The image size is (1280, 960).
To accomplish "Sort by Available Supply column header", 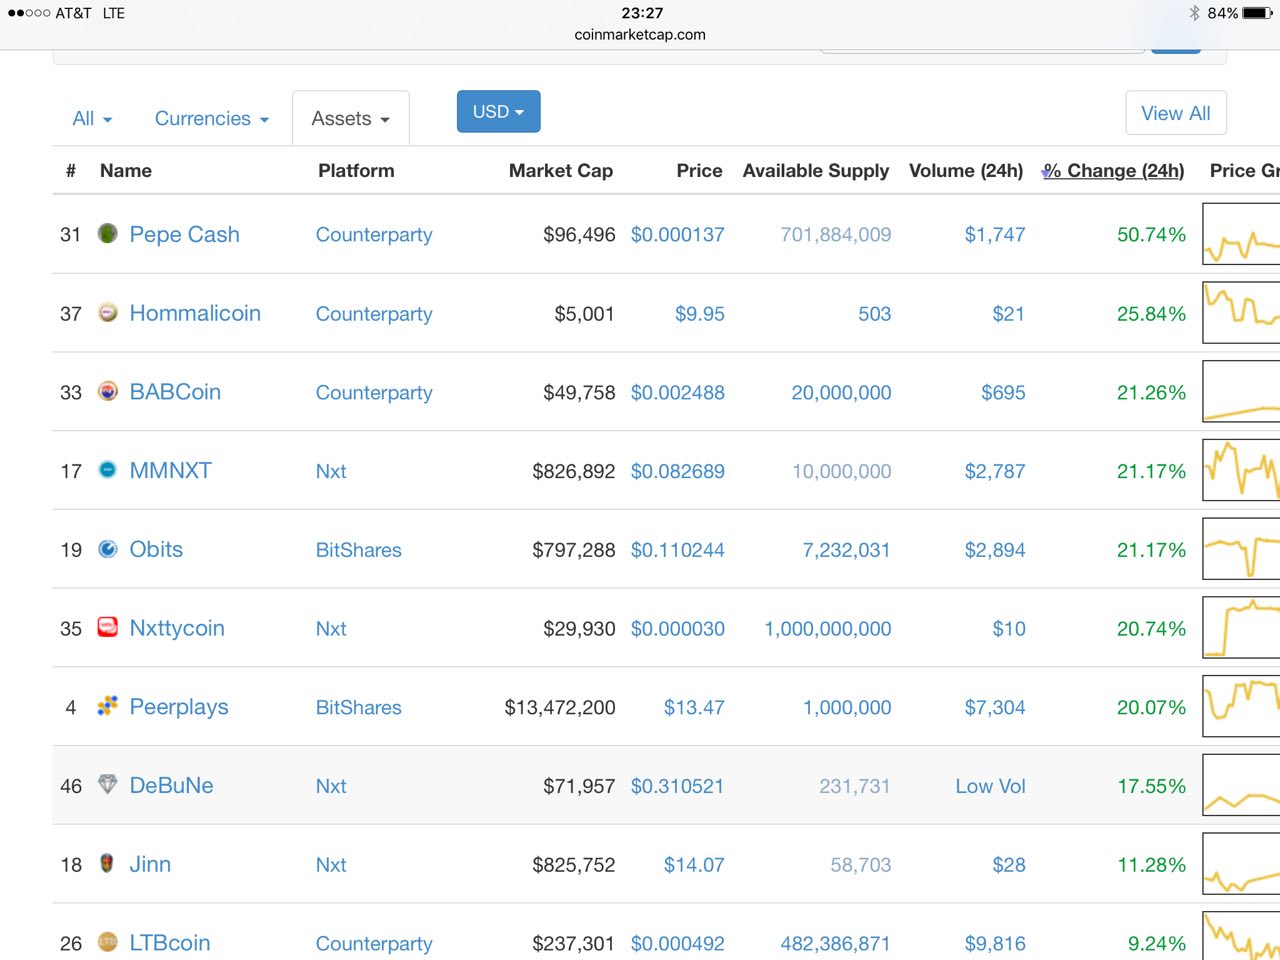I will tap(816, 171).
